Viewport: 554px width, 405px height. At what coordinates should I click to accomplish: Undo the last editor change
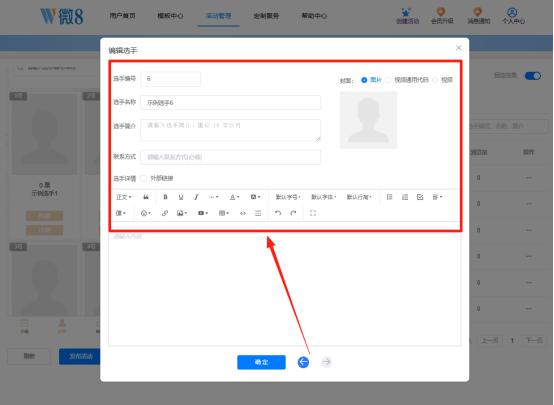278,213
